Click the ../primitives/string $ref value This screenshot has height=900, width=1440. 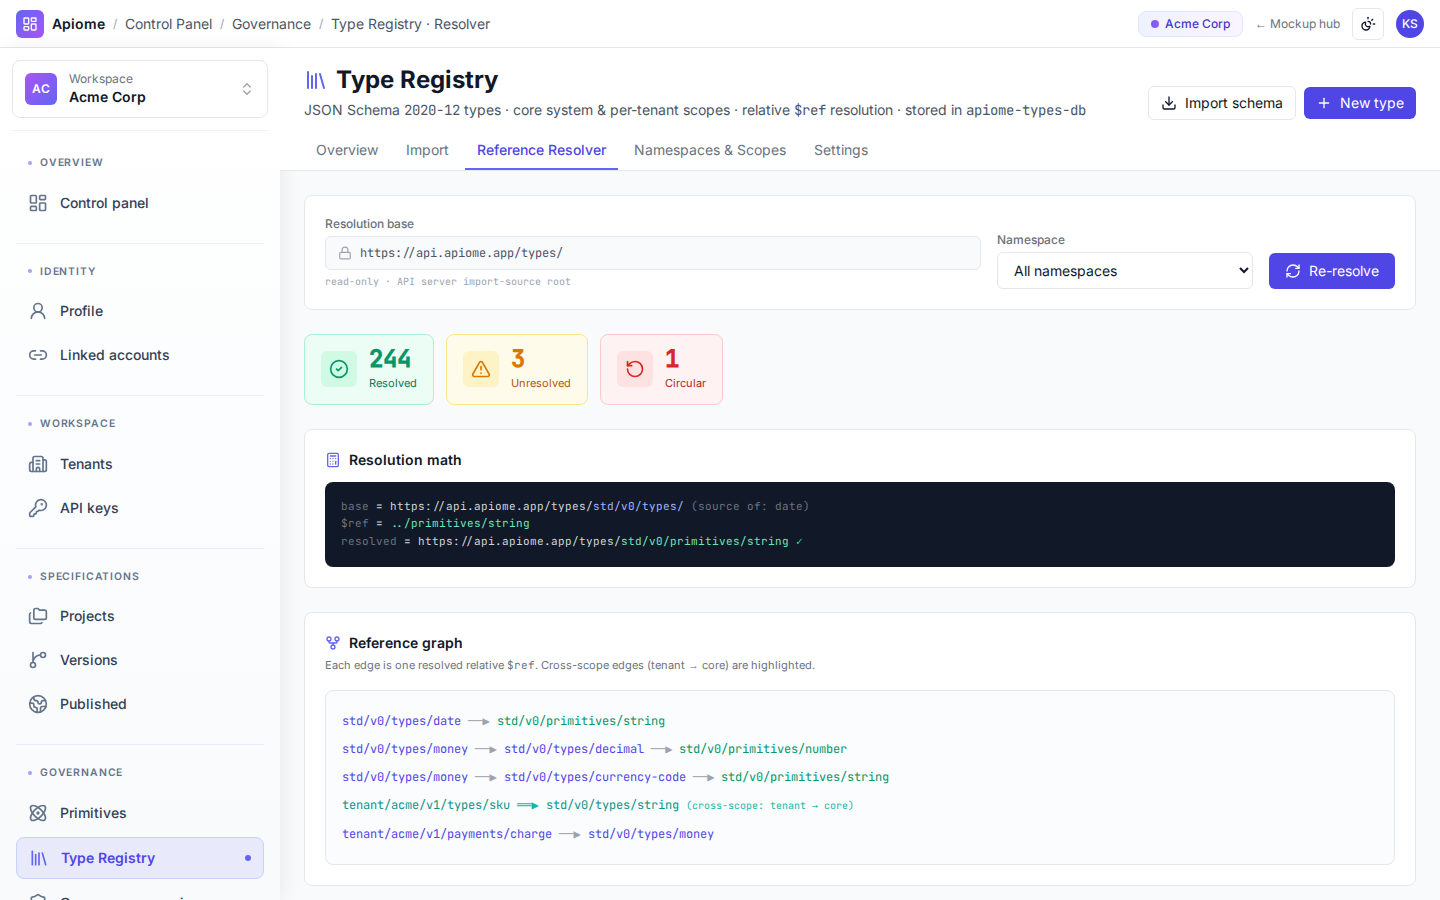pyautogui.click(x=461, y=523)
